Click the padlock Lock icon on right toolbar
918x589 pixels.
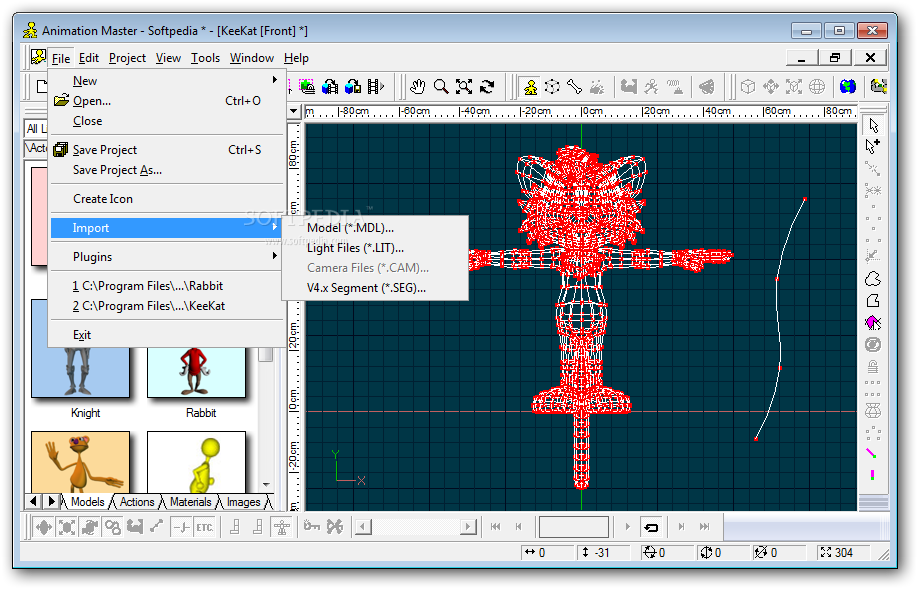[x=873, y=367]
